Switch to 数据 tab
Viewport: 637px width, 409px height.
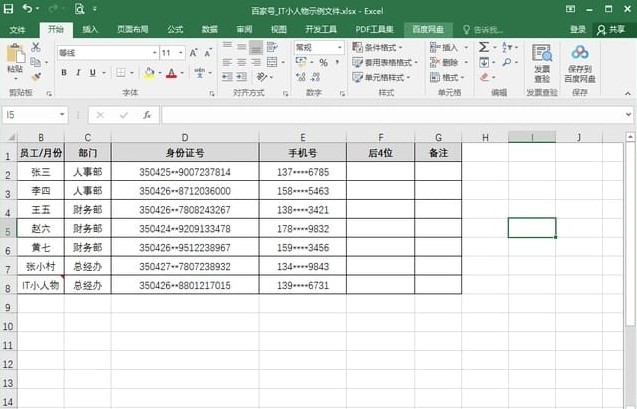coord(210,29)
